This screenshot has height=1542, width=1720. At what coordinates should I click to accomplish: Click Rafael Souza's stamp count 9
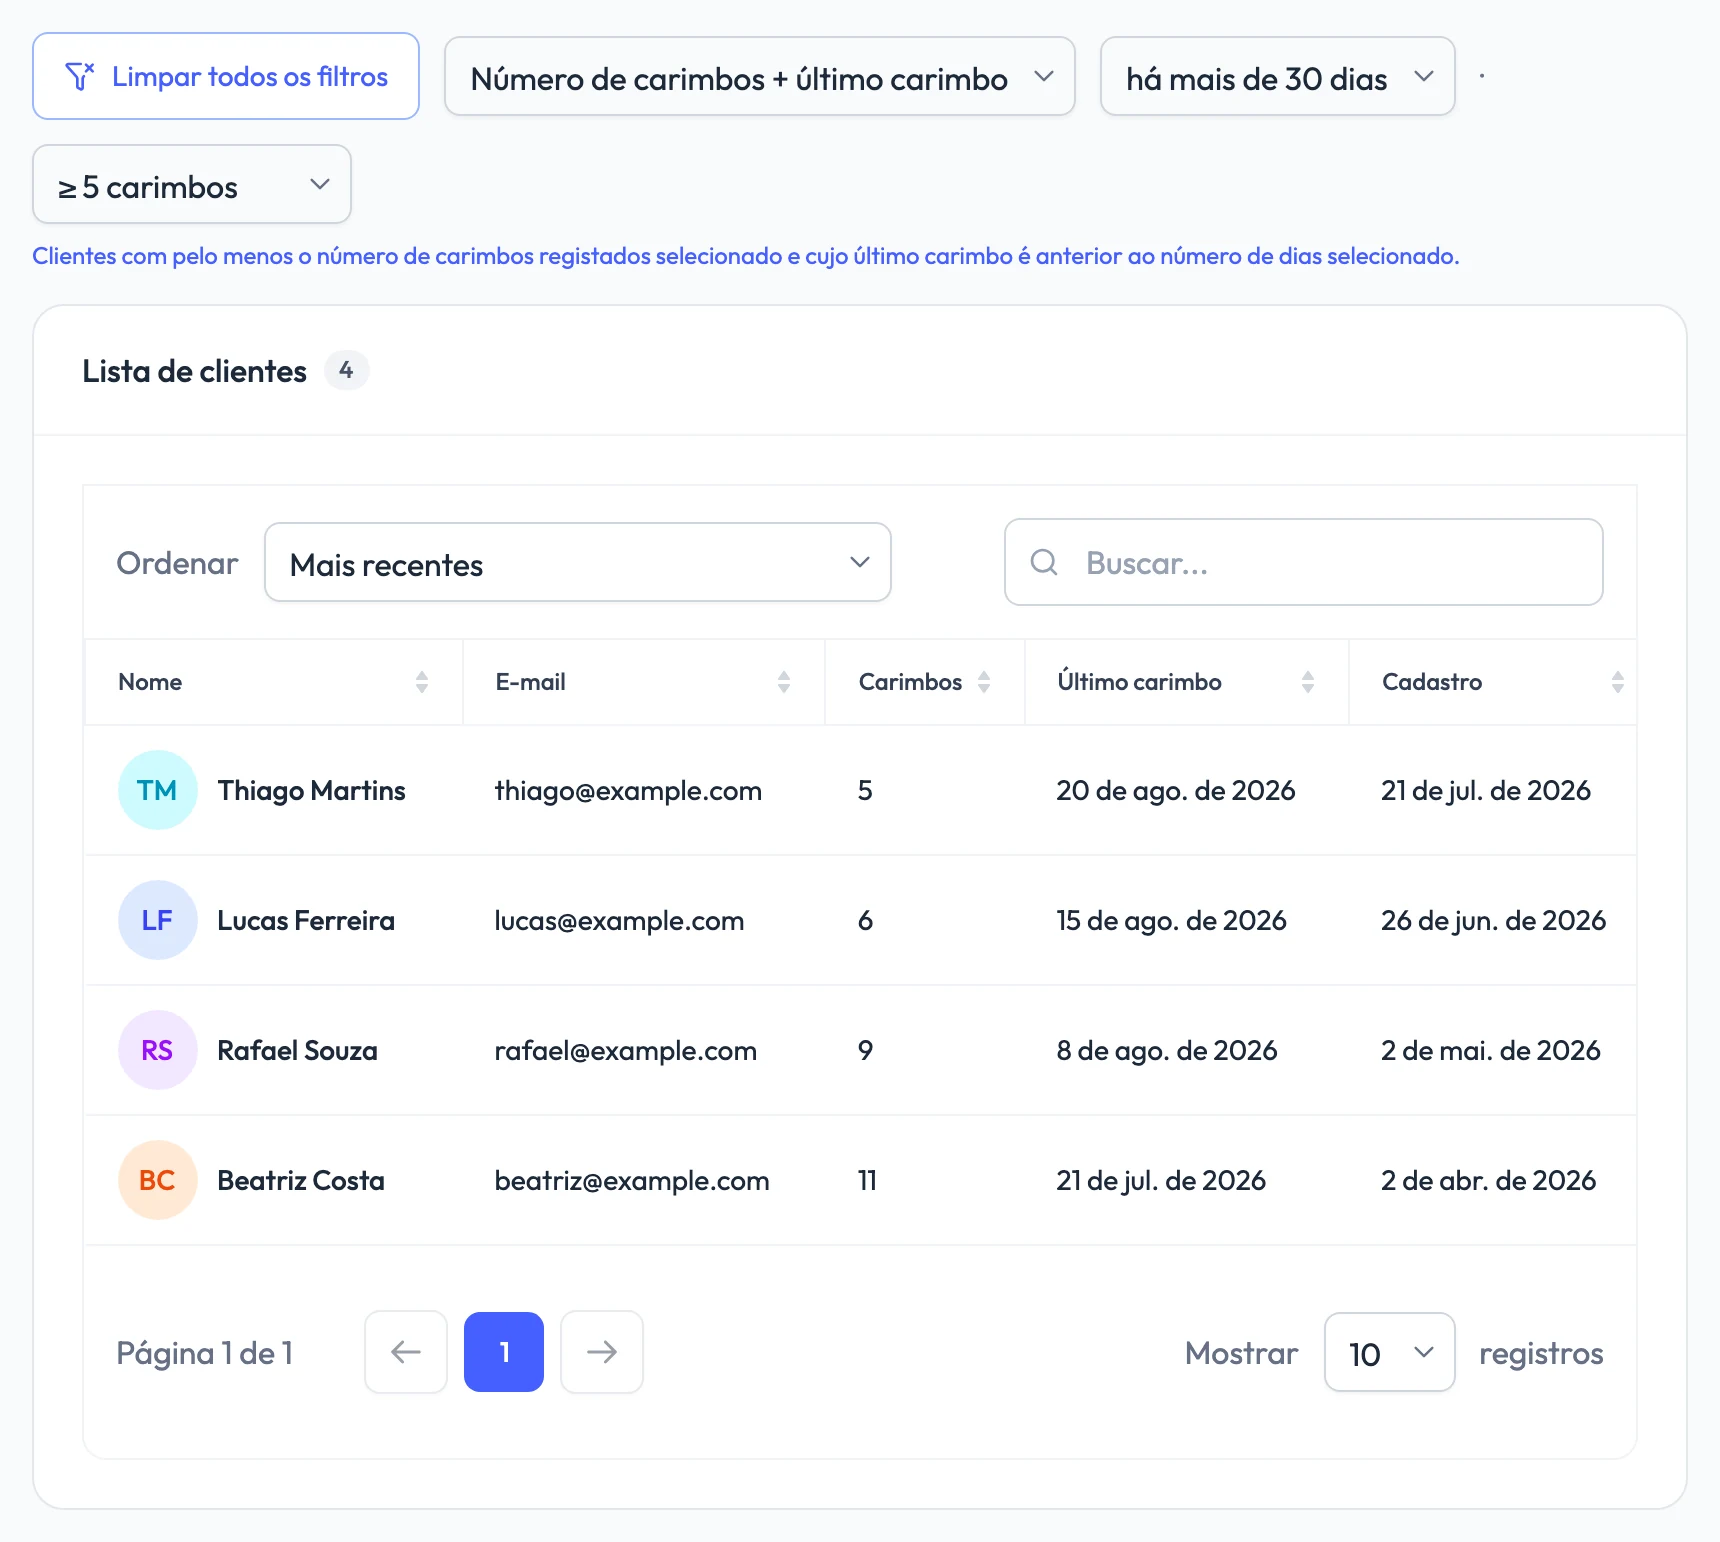pos(866,1051)
